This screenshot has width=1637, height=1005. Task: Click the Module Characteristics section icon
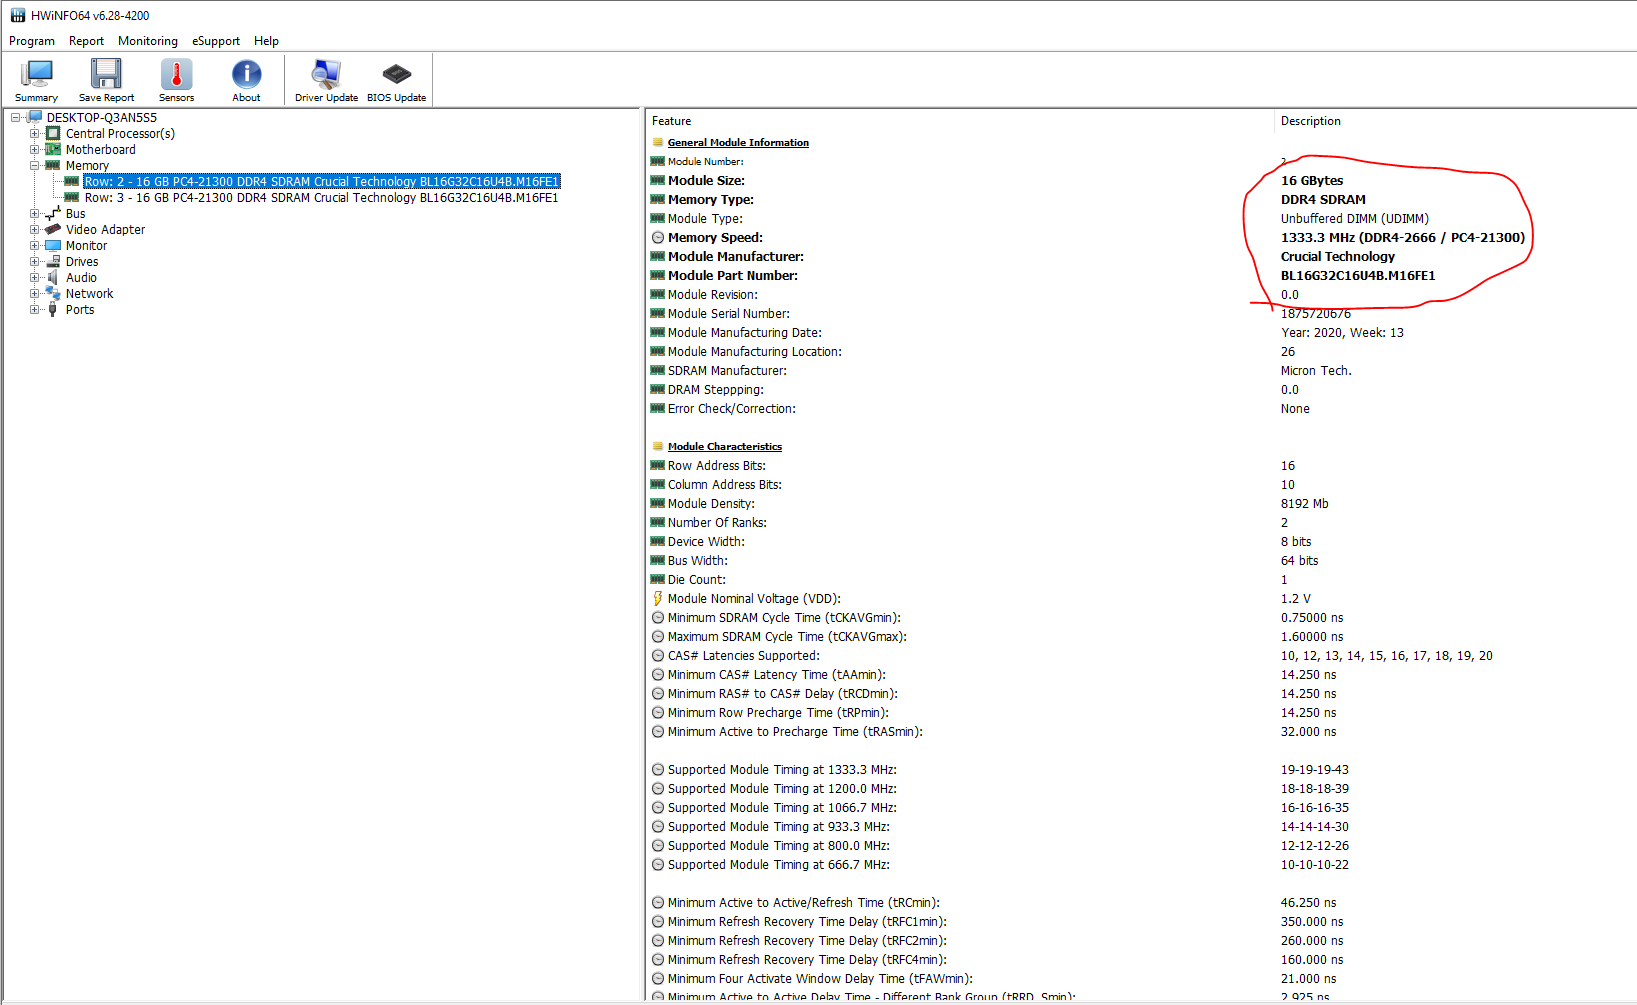[658, 446]
